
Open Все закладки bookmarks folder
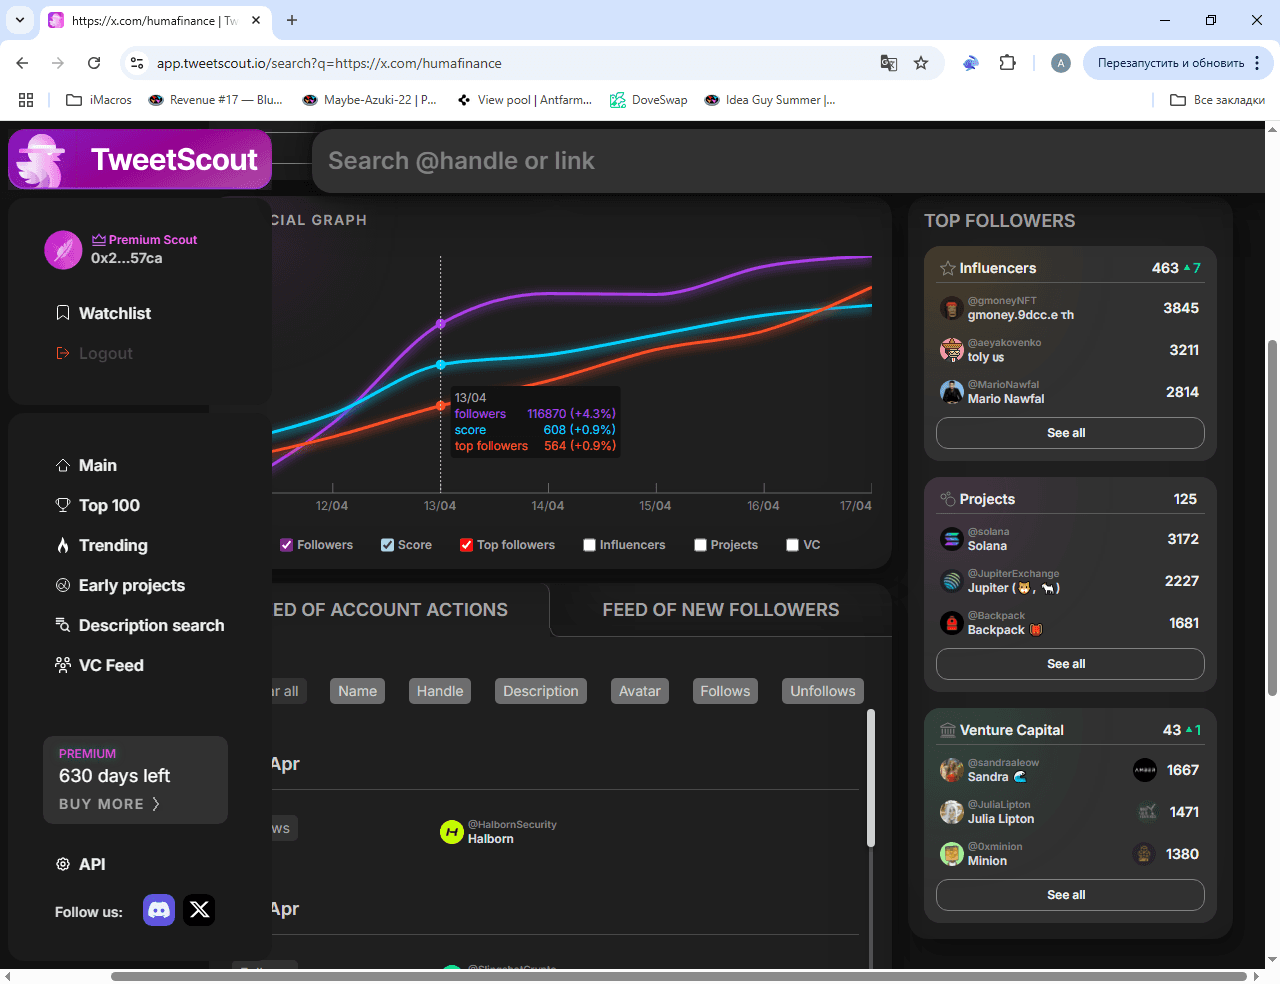(x=1218, y=100)
